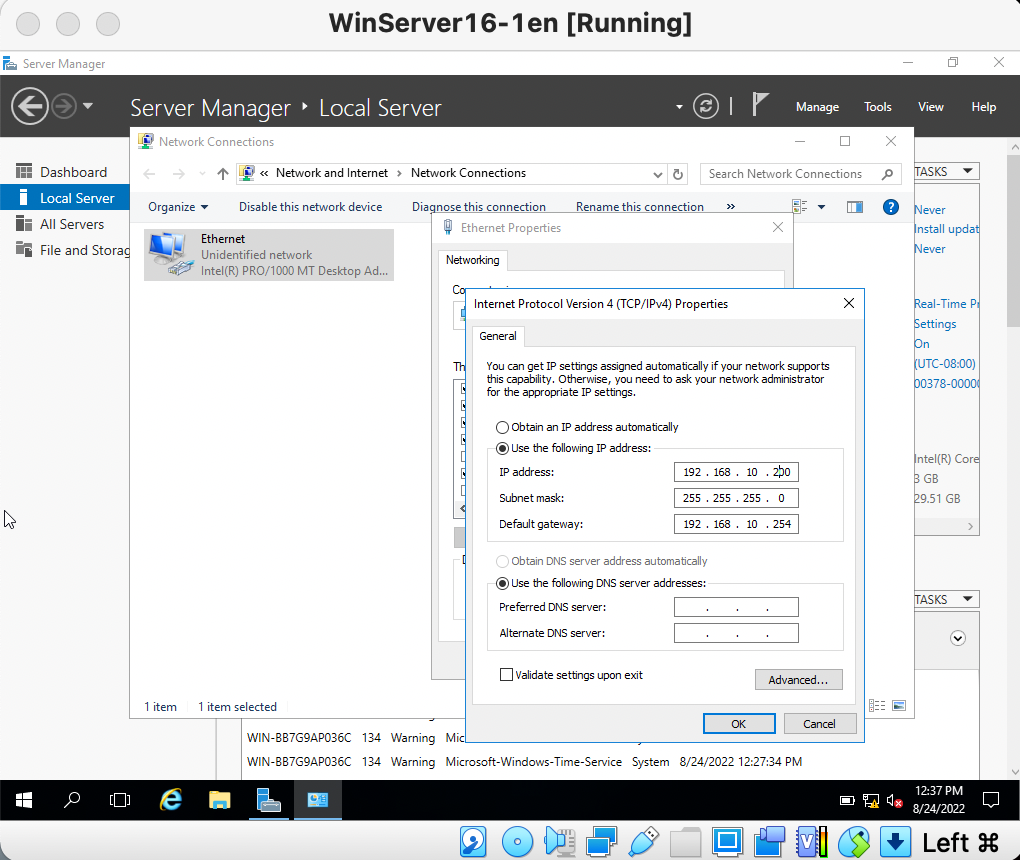Open the Manage menu
The width and height of the screenshot is (1020, 860).
817,107
